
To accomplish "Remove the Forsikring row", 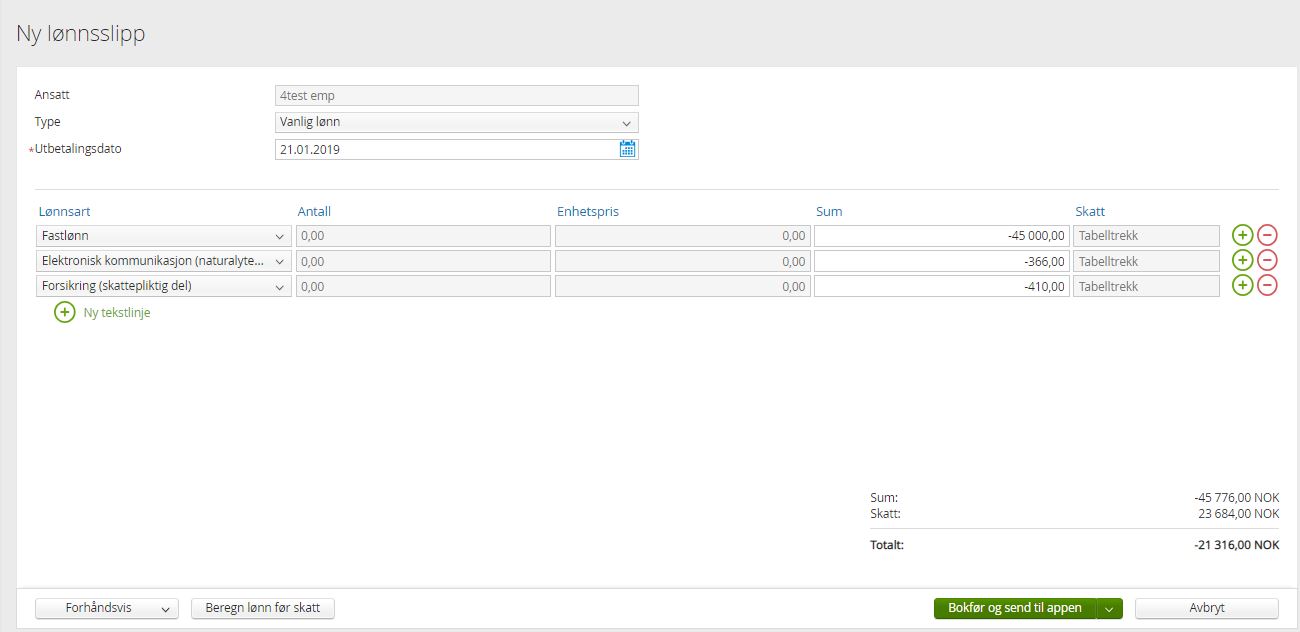I will (x=1267, y=286).
